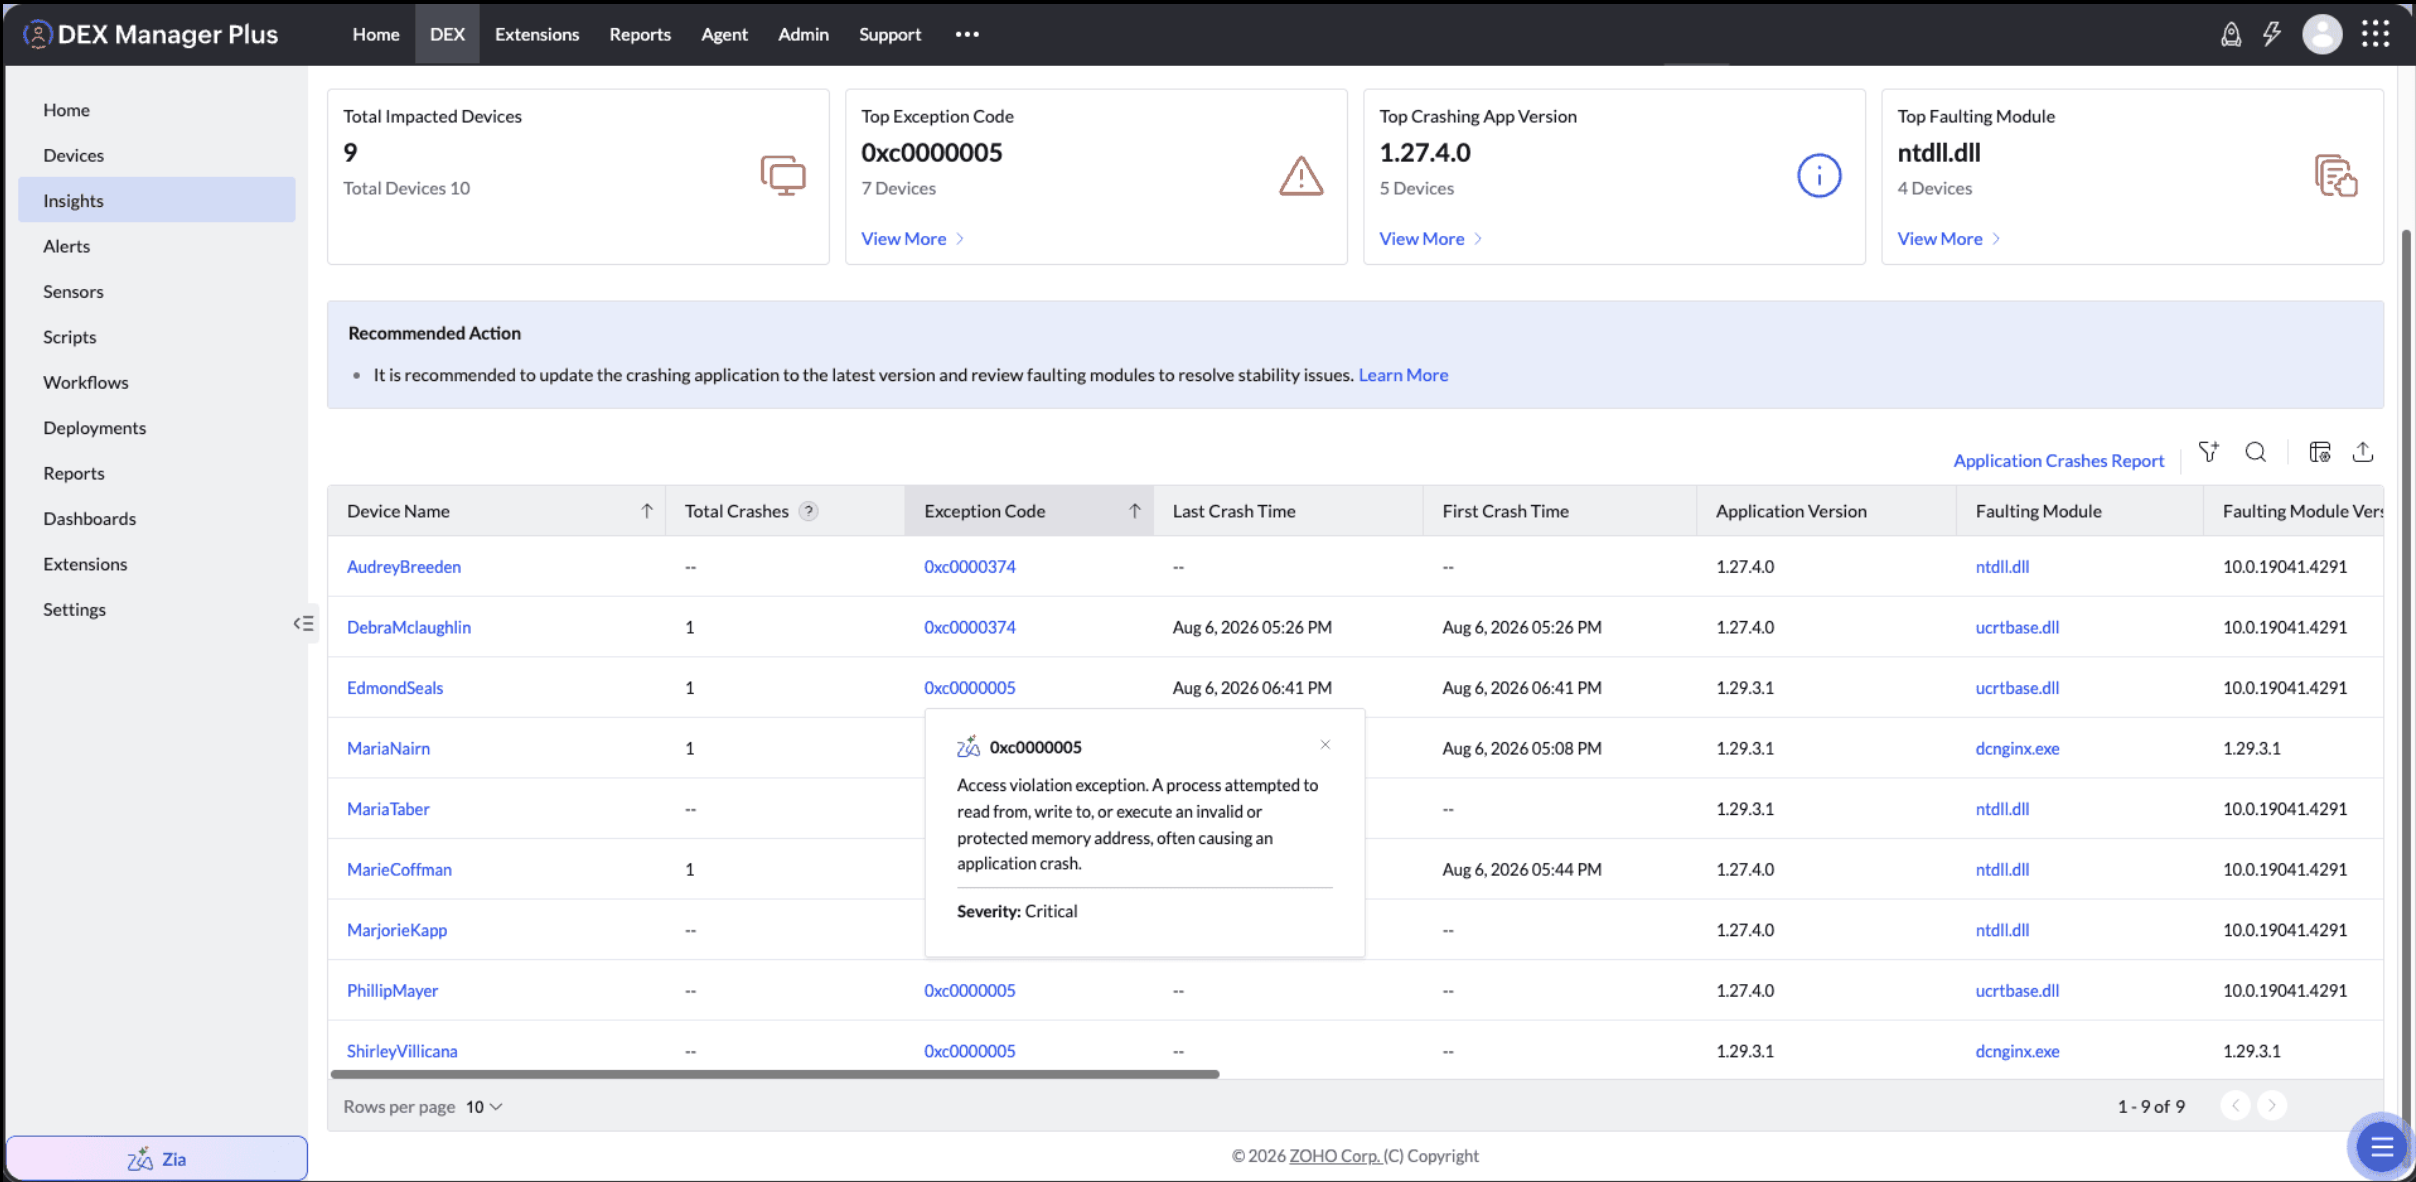Viewport: 2416px width, 1182px height.
Task: Click the faulting module documents icon
Action: click(x=2336, y=175)
